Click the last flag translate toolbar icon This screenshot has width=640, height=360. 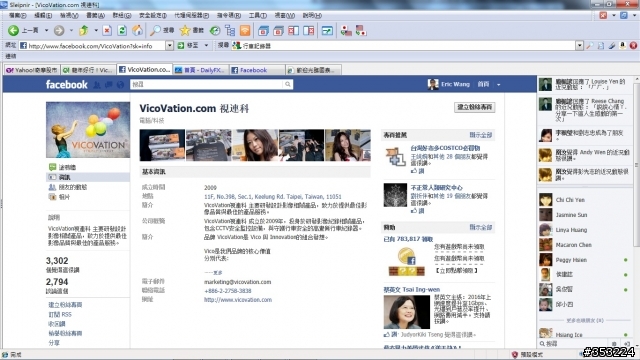click(361, 31)
